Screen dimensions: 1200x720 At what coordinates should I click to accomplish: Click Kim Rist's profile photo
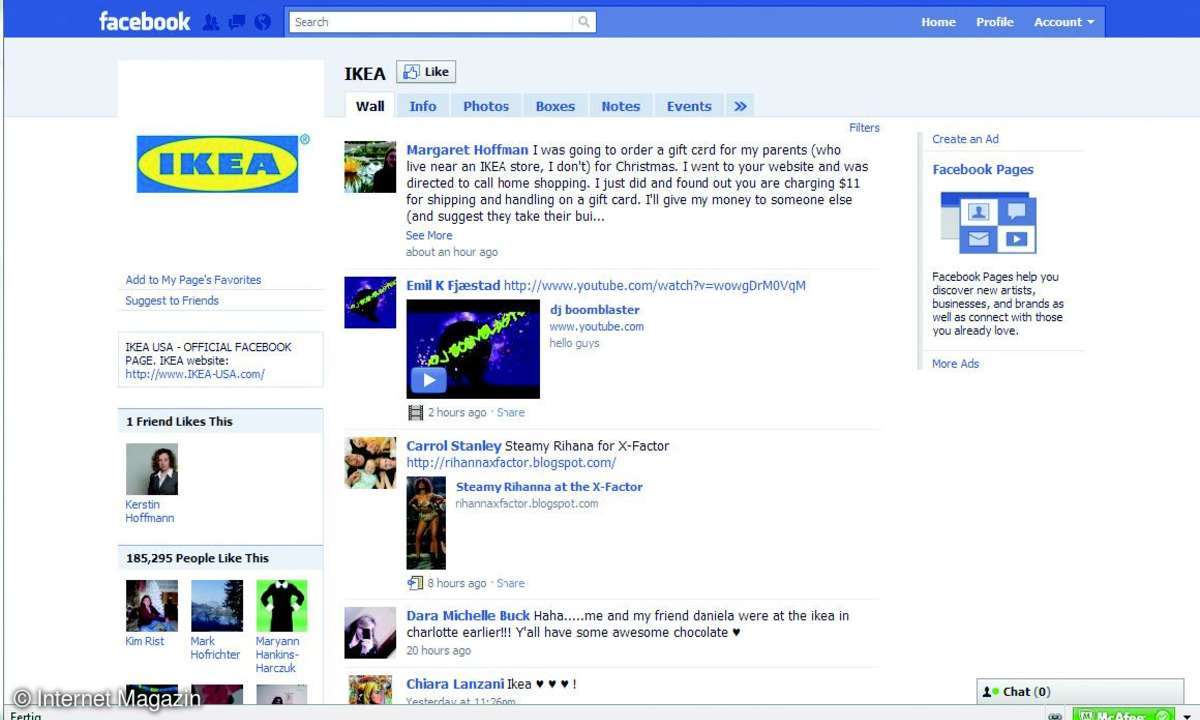pos(152,606)
